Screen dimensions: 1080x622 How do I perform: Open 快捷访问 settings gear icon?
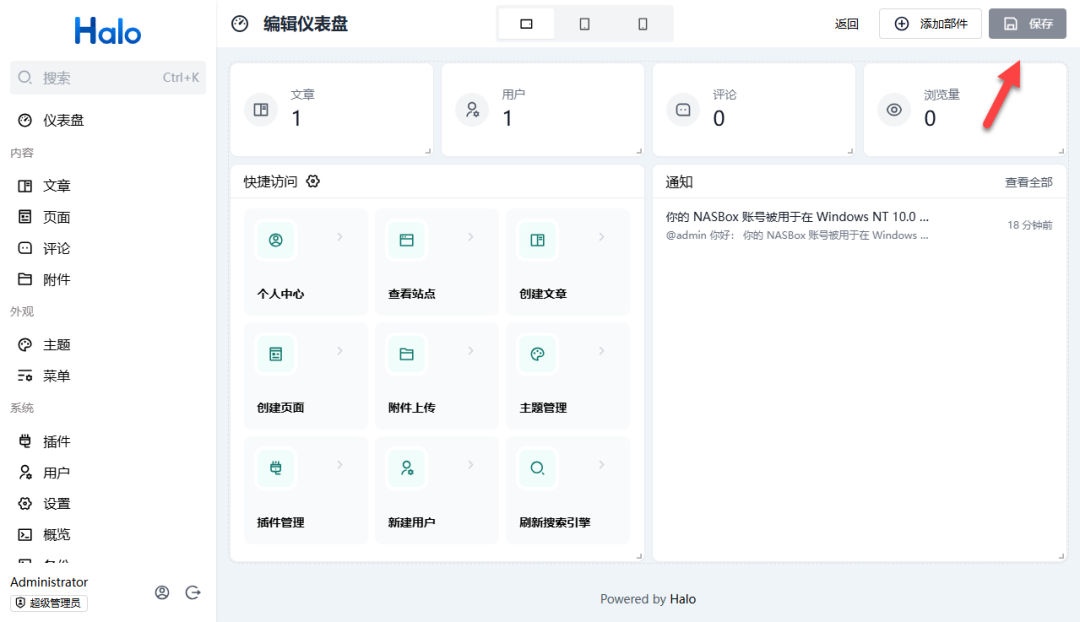(x=313, y=181)
